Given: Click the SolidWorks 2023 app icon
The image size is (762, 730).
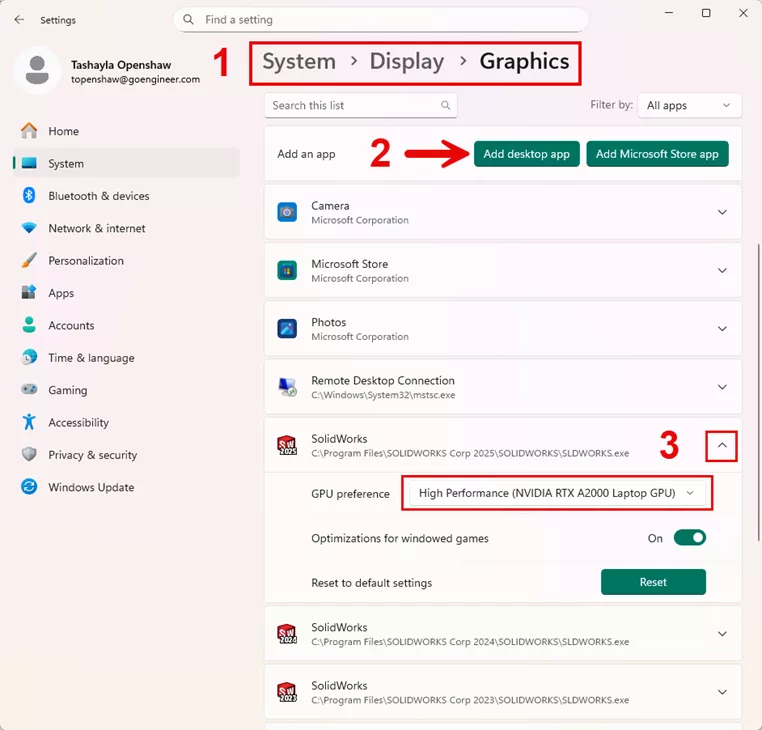Looking at the screenshot, I should (x=287, y=692).
